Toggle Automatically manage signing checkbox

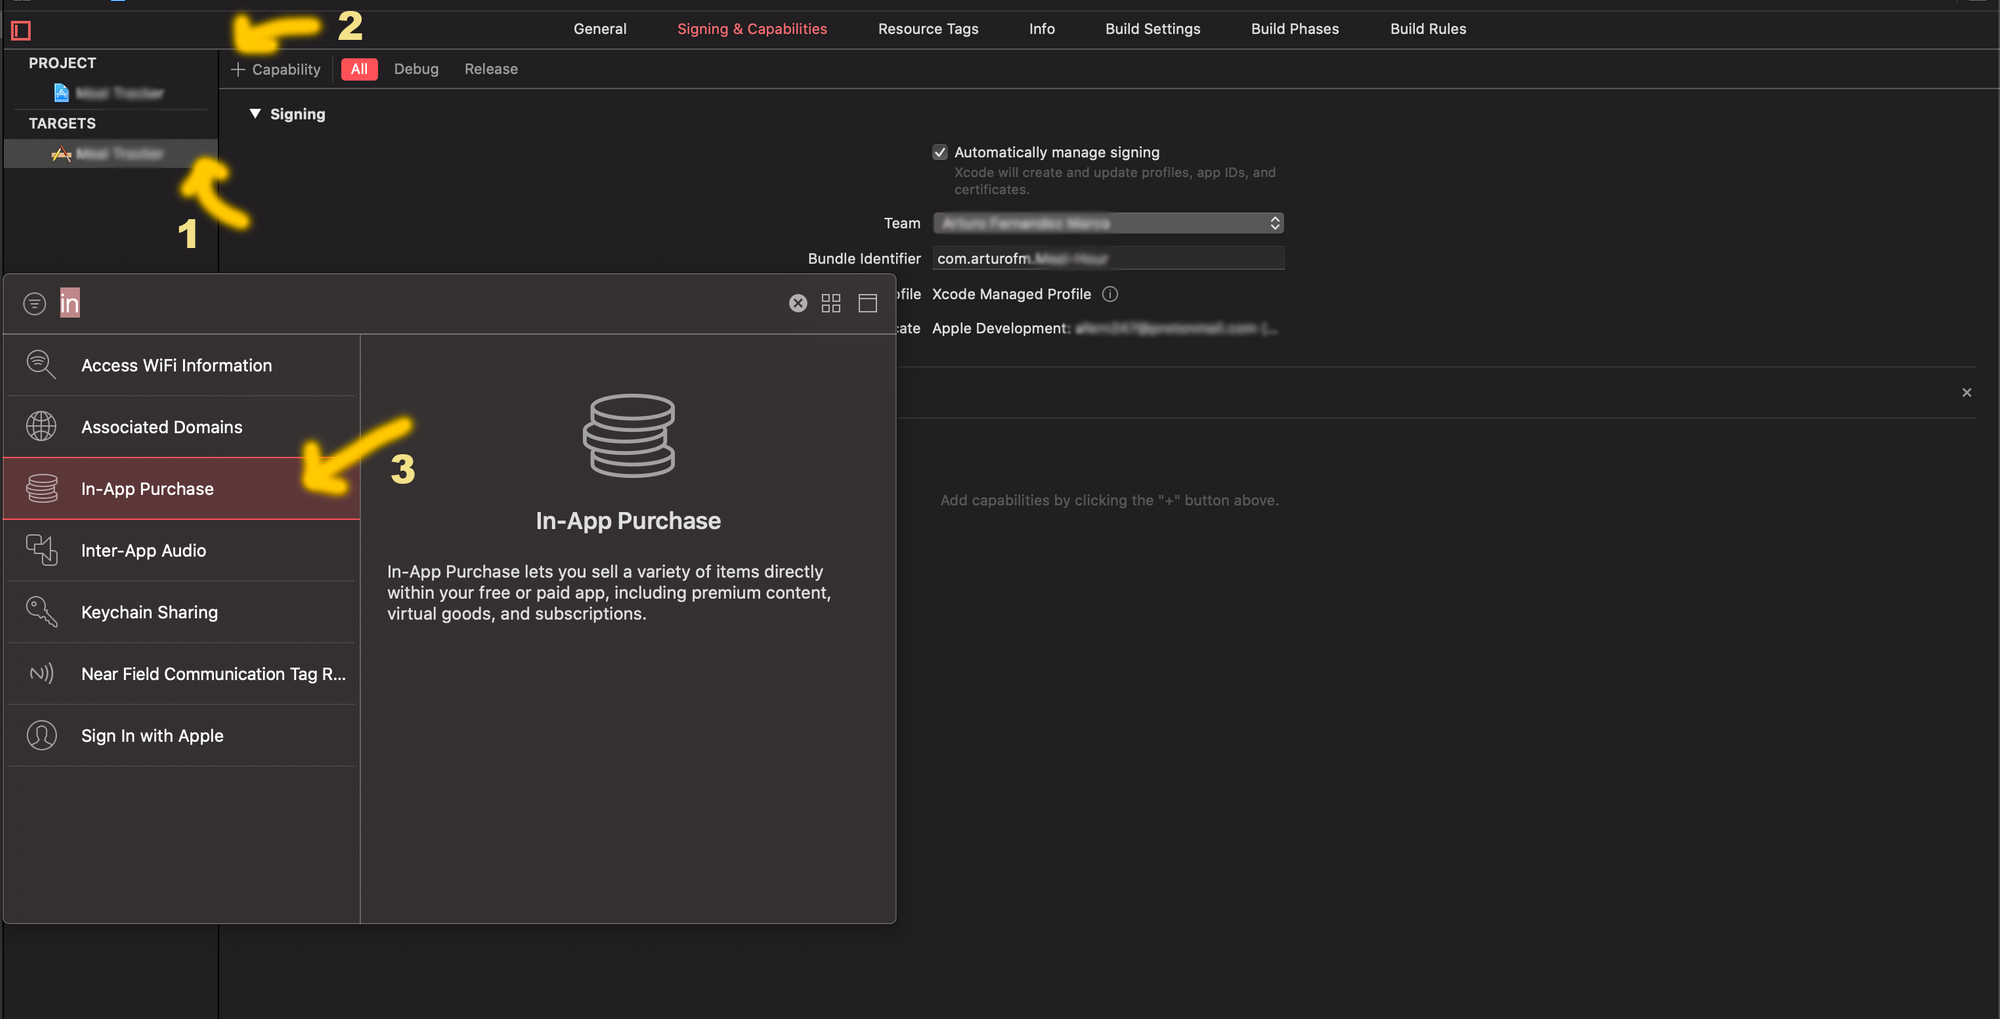pos(940,152)
